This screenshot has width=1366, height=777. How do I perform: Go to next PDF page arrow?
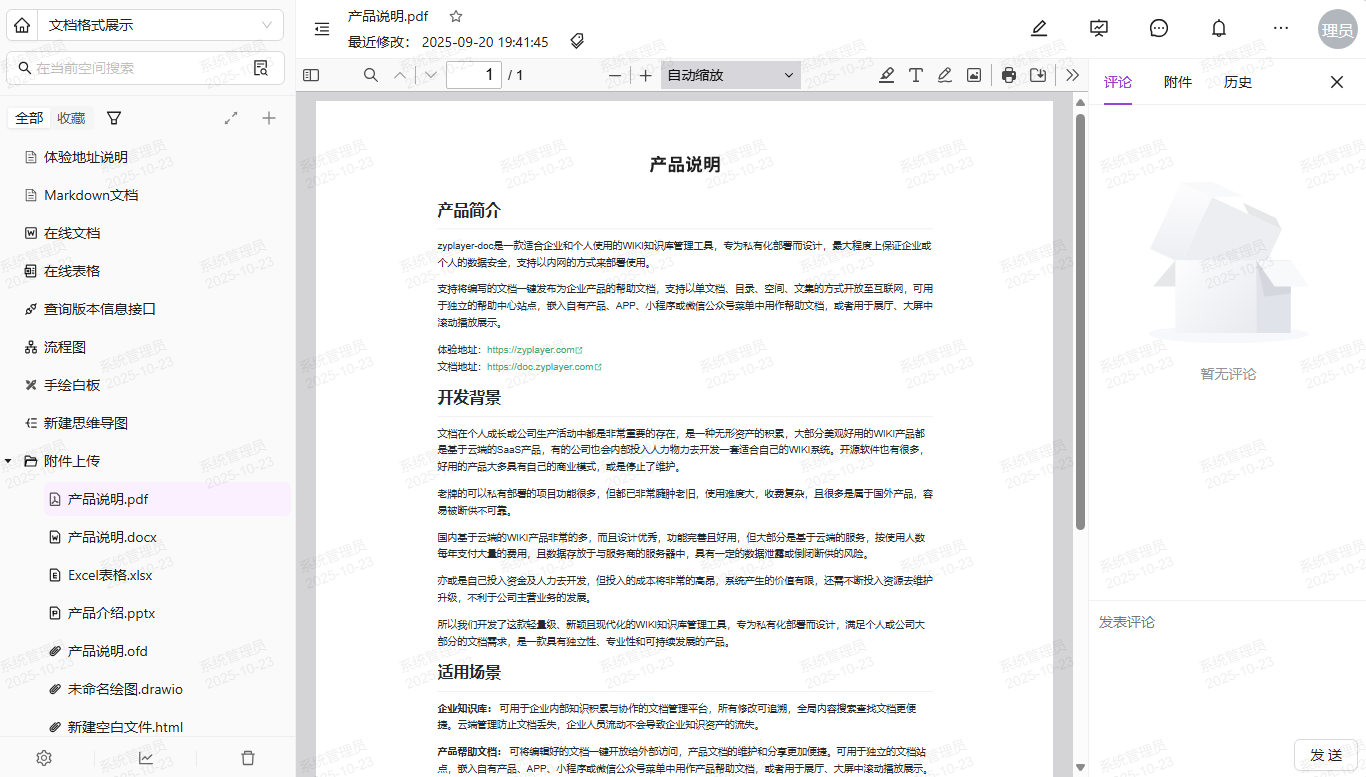click(431, 75)
